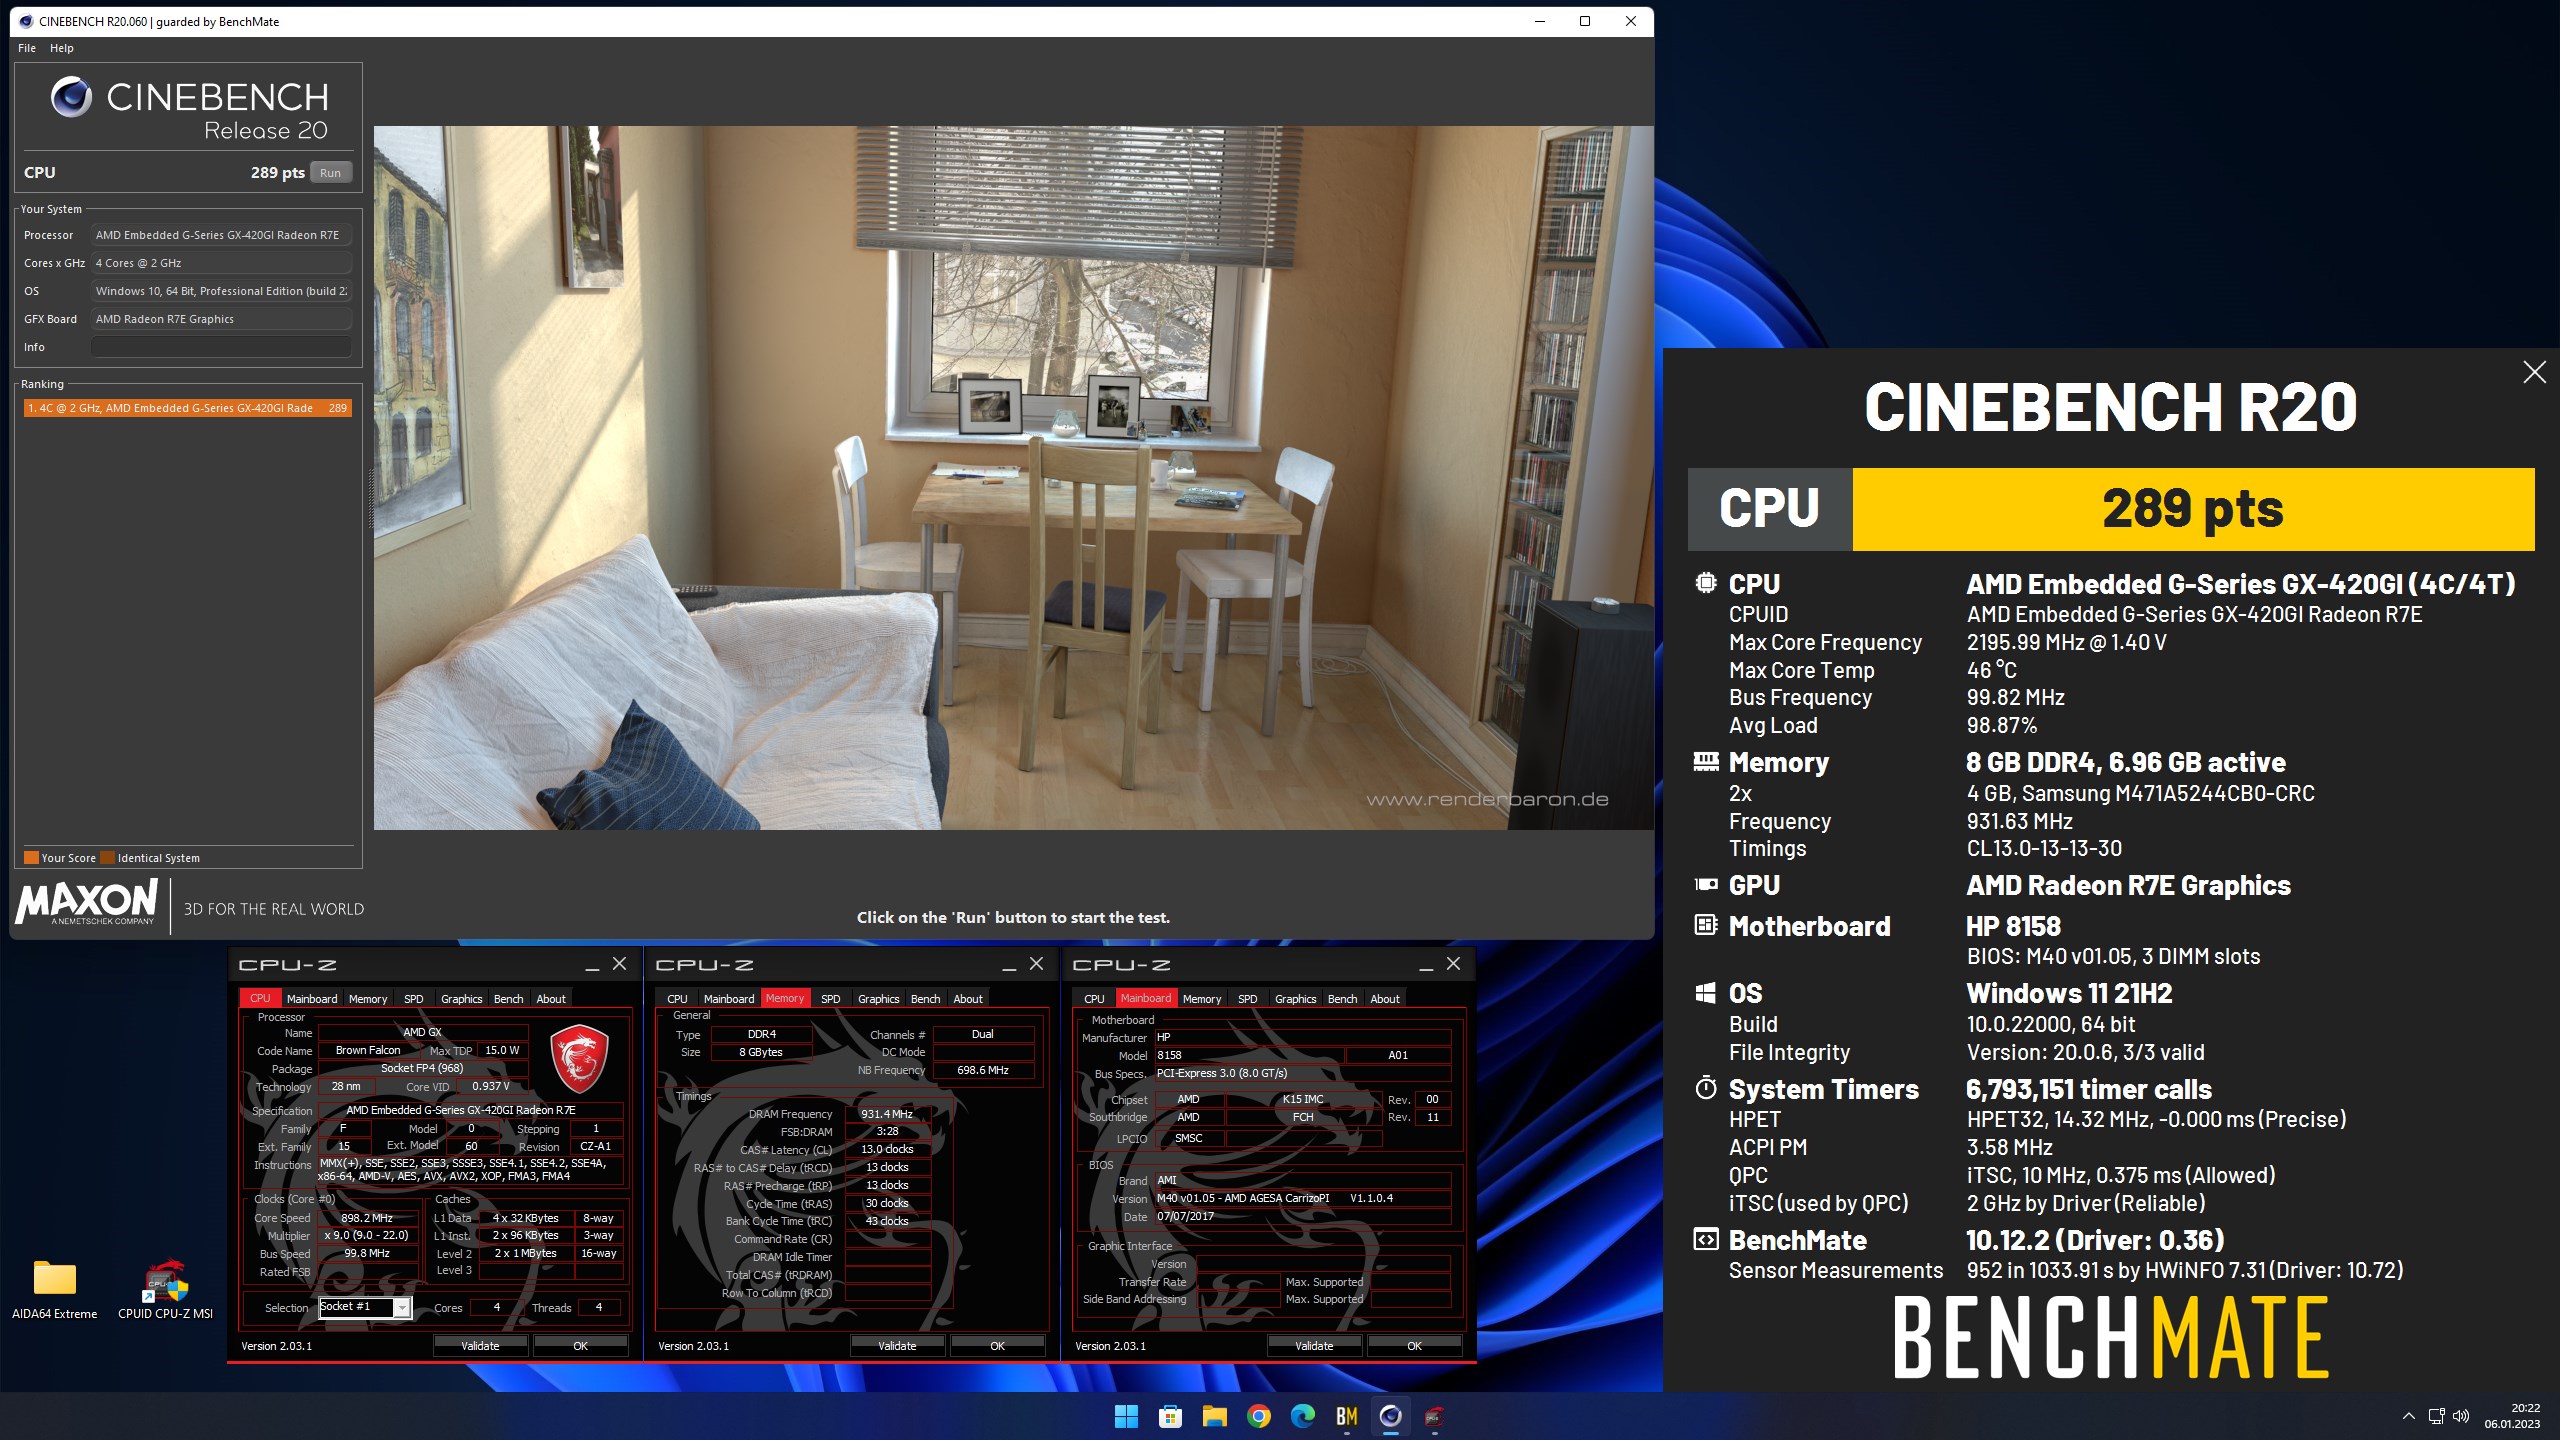This screenshot has height=1440, width=2560.
Task: Expand the Socket #1 selection dropdown
Action: [402, 1308]
